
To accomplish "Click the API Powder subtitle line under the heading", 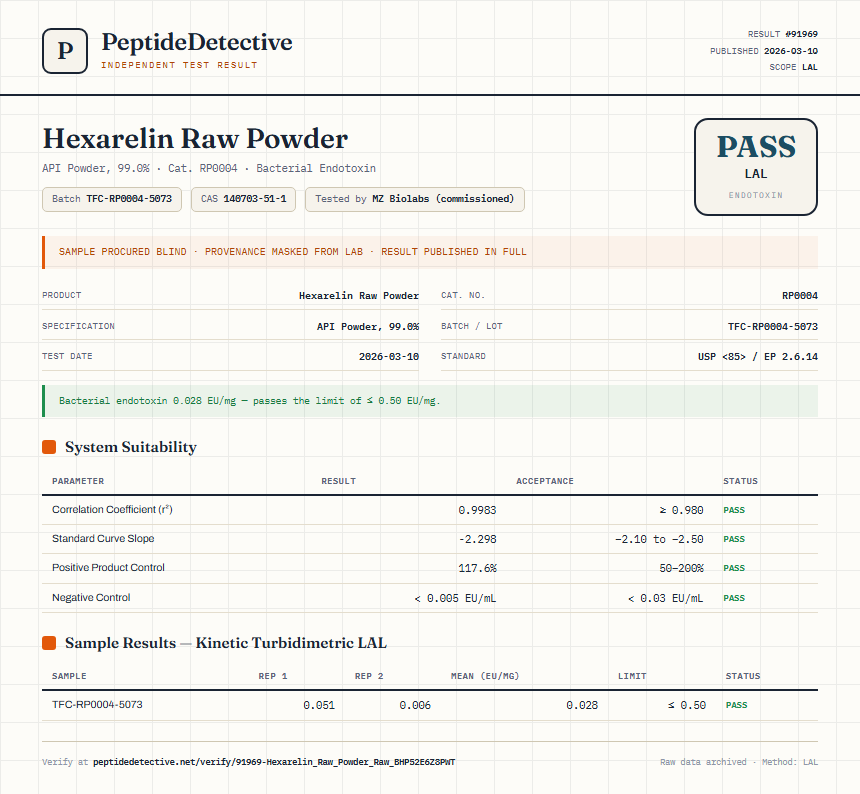I will coord(209,168).
